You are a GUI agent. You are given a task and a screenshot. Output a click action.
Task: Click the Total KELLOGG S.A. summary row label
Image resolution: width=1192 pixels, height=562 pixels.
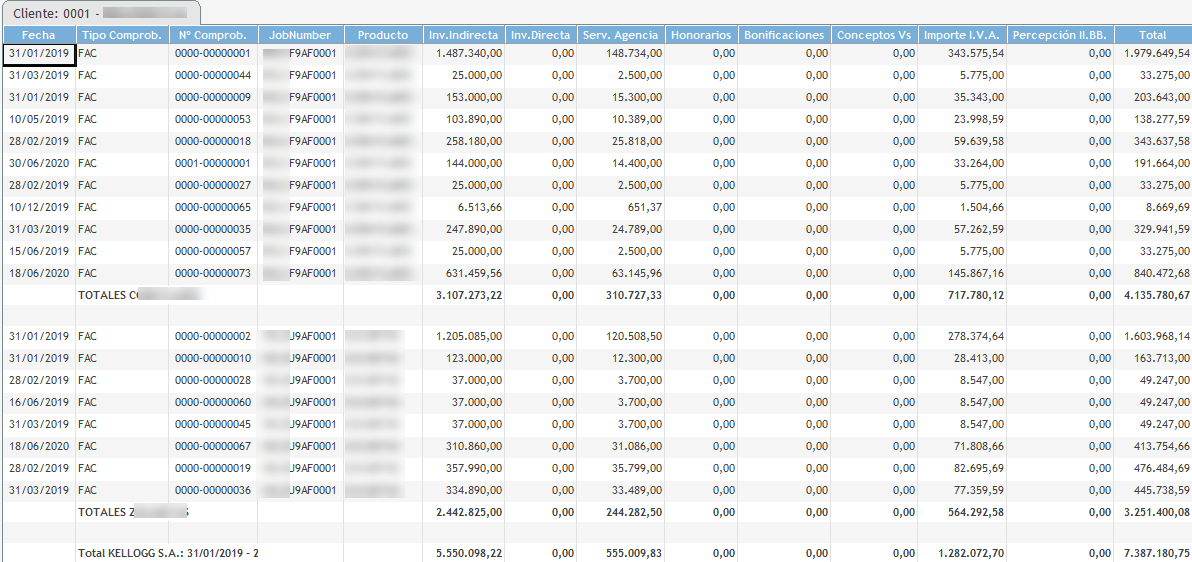point(168,553)
